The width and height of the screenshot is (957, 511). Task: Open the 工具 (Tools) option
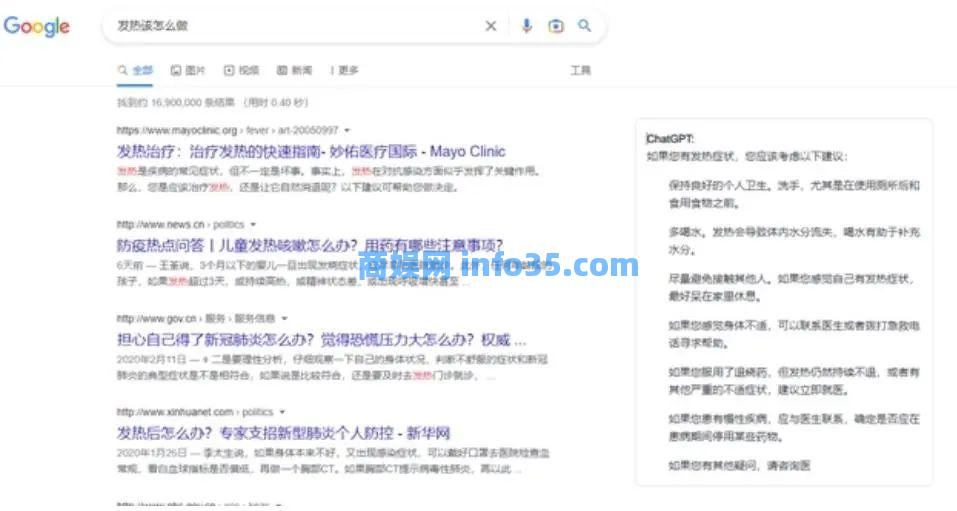[580, 71]
